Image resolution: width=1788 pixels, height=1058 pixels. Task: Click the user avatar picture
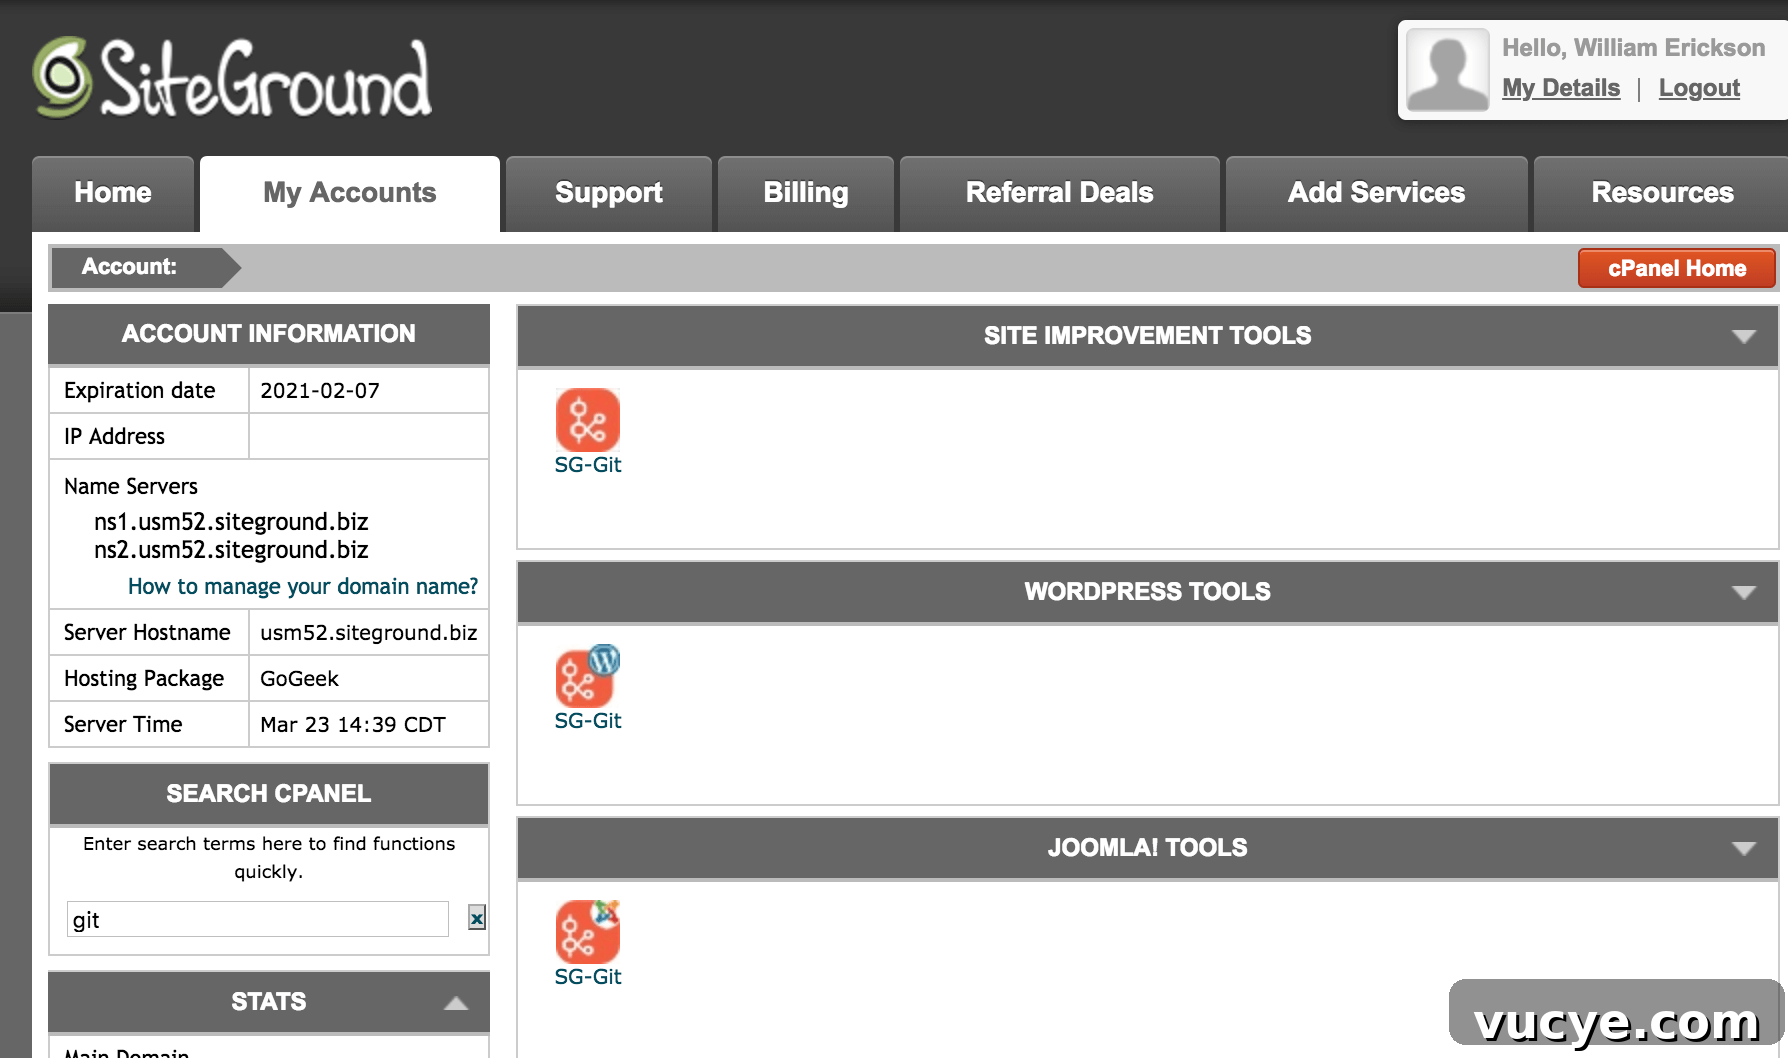pos(1447,70)
